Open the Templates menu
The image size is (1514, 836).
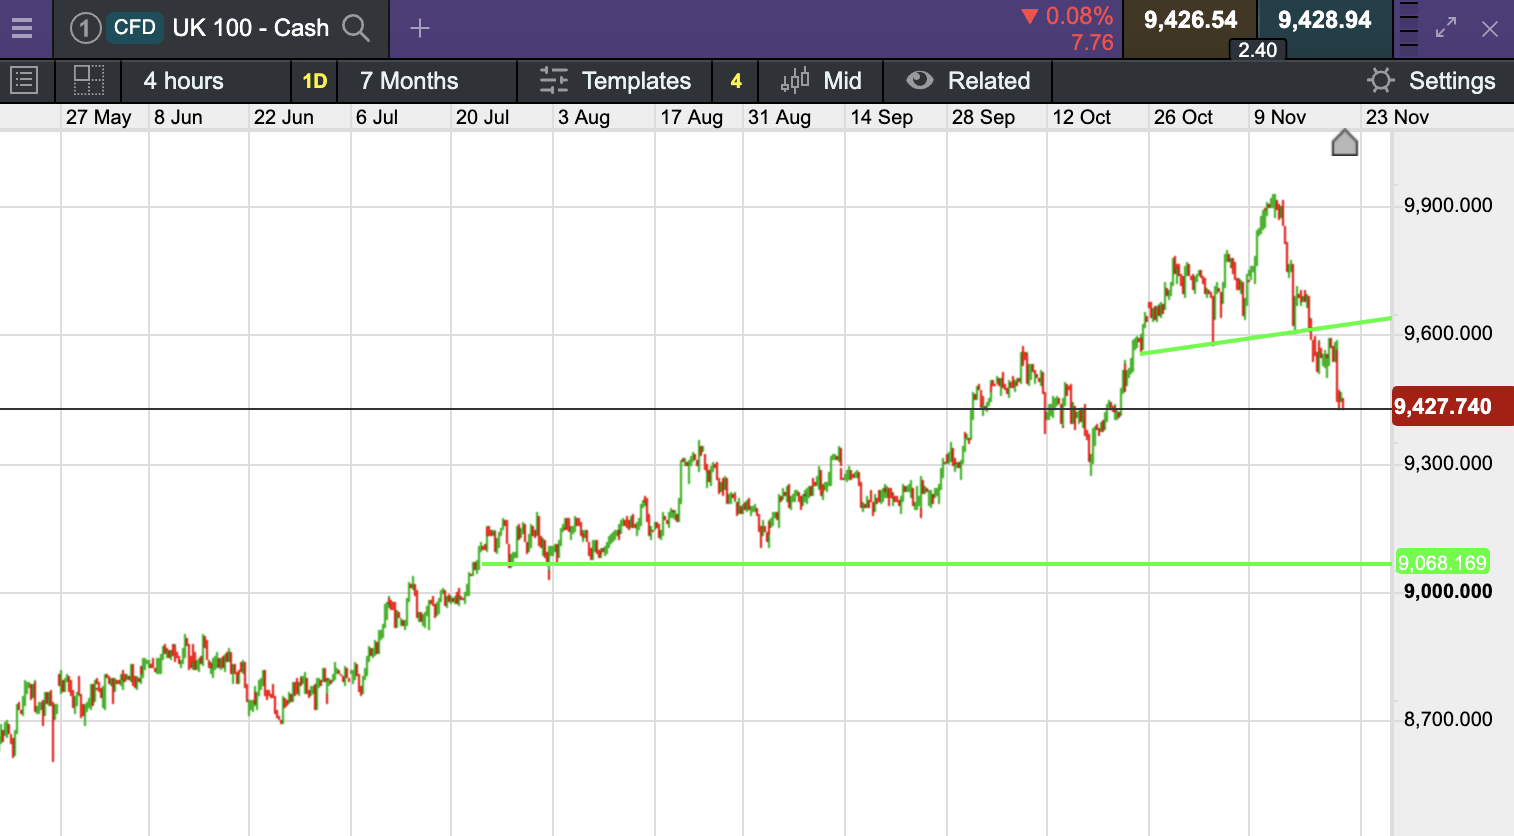[x=615, y=81]
